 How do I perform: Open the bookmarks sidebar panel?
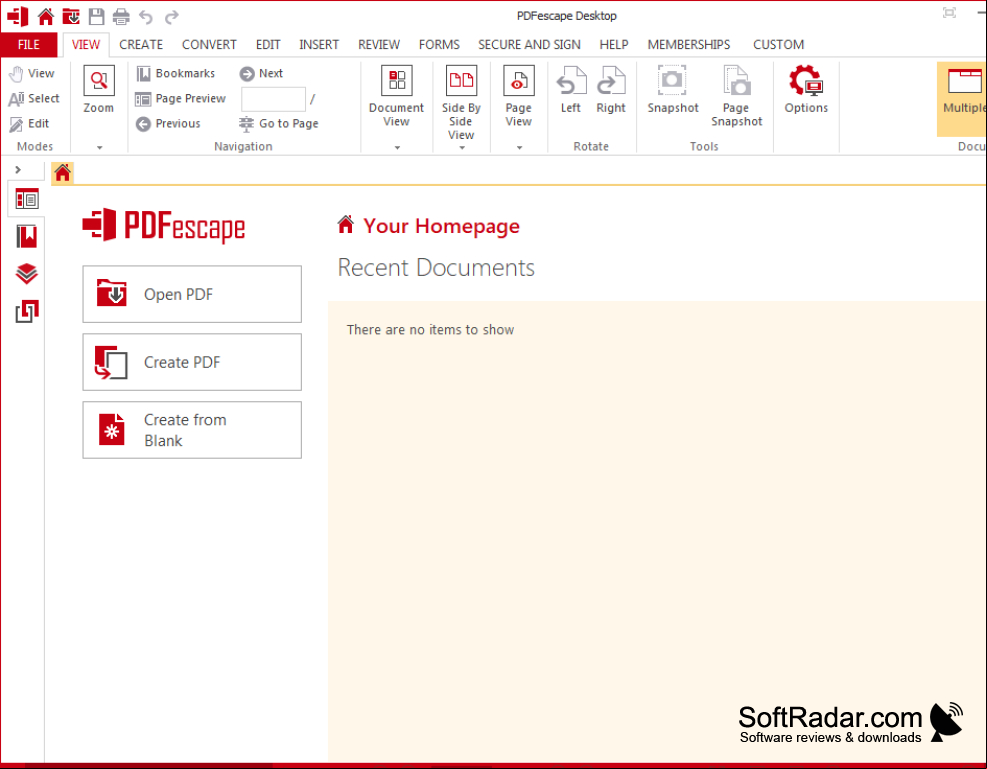[x=27, y=237]
